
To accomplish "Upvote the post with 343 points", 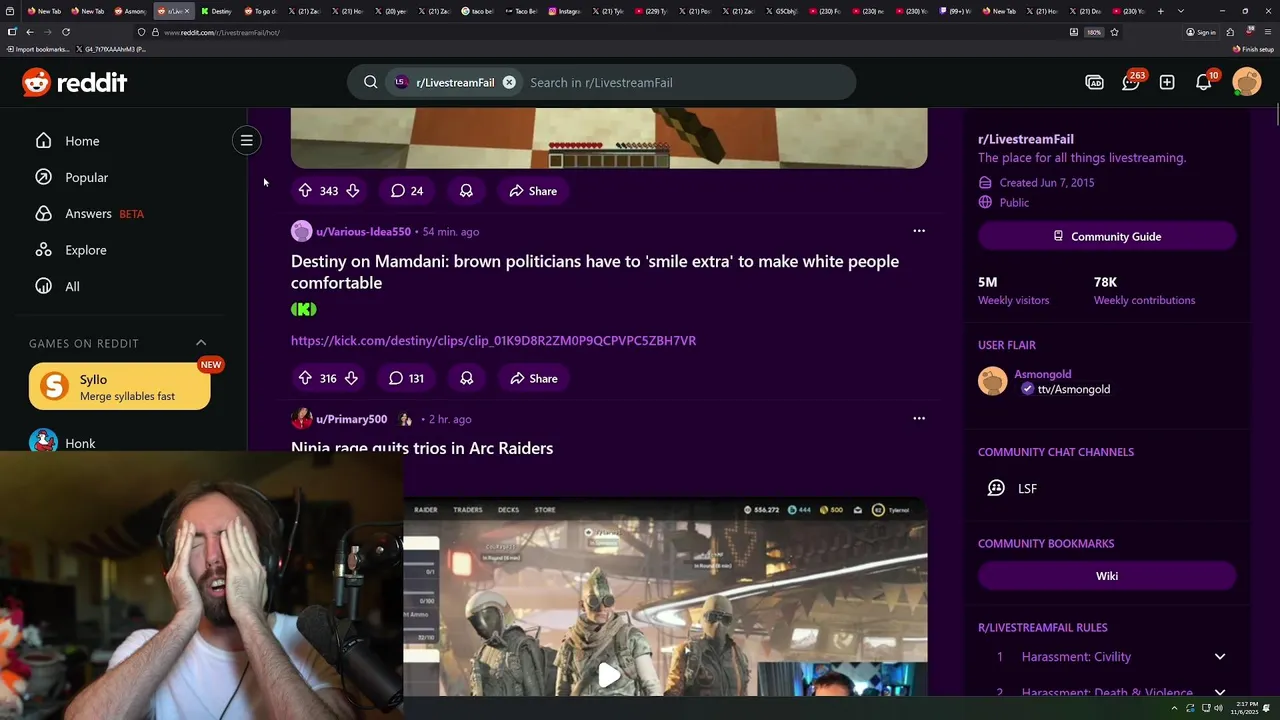I will [305, 190].
